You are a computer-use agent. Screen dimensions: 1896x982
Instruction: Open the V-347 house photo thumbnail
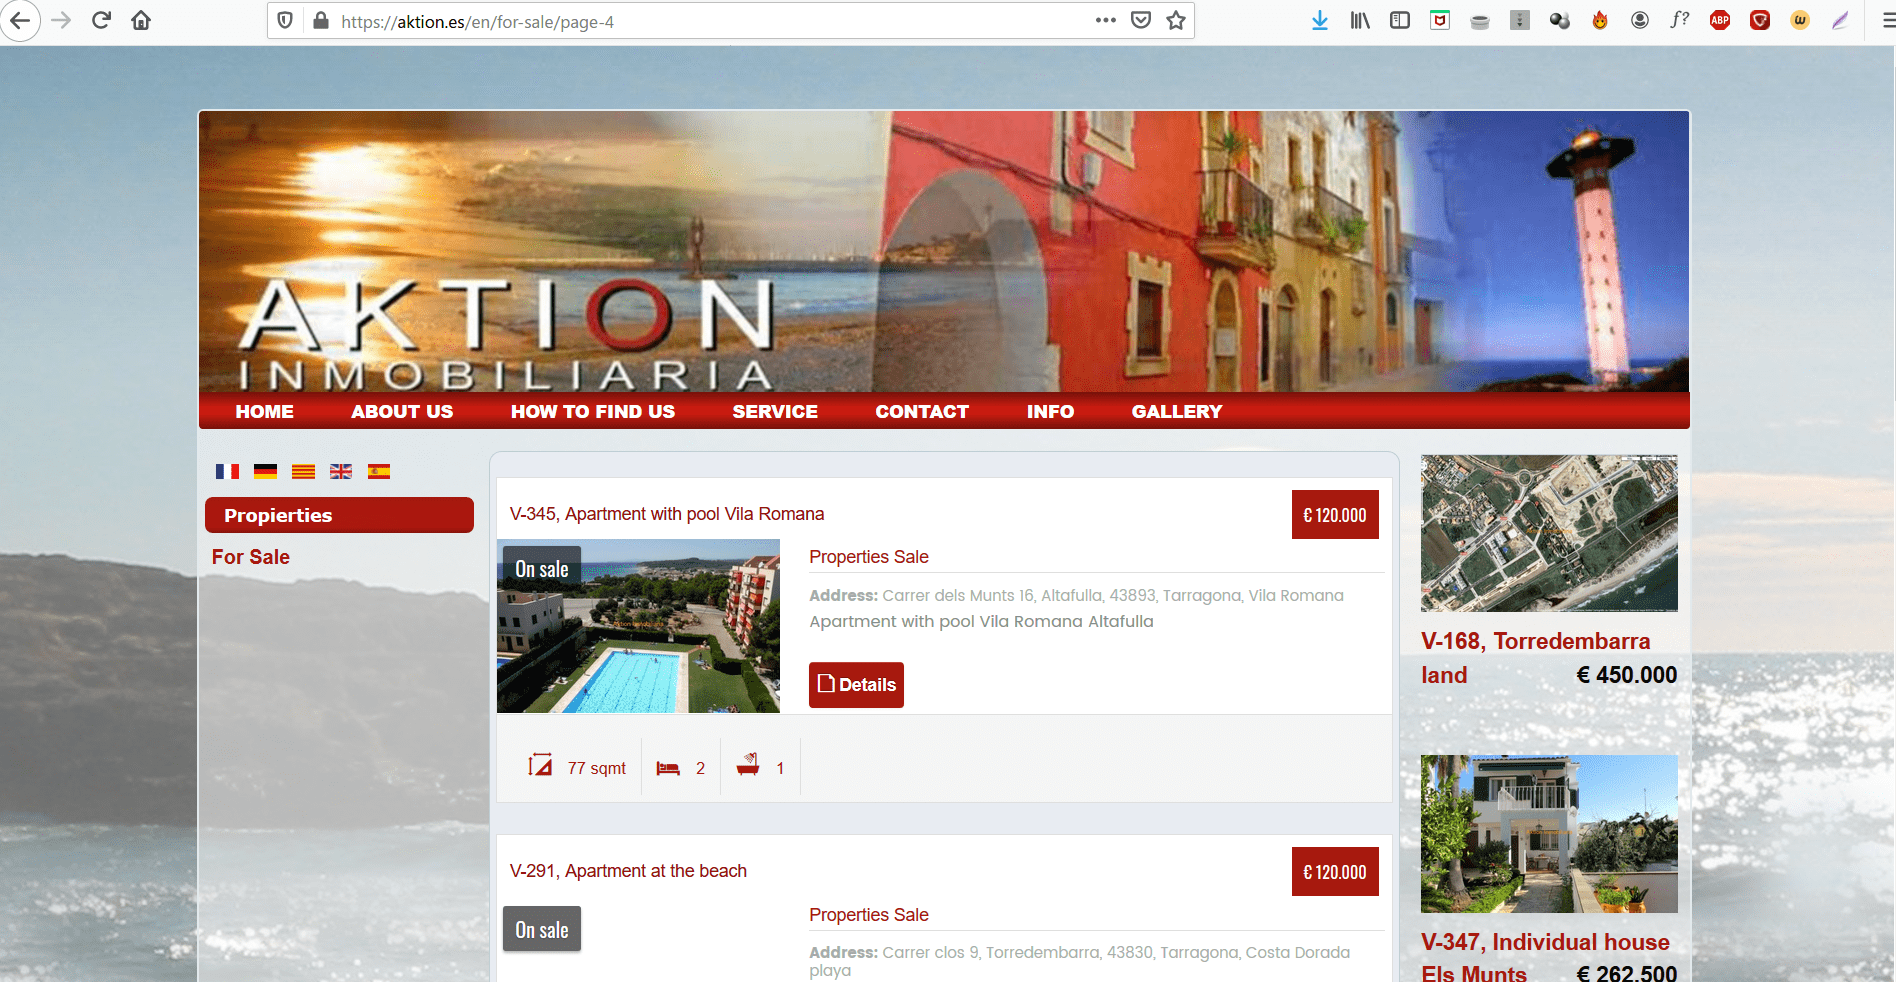[1549, 834]
